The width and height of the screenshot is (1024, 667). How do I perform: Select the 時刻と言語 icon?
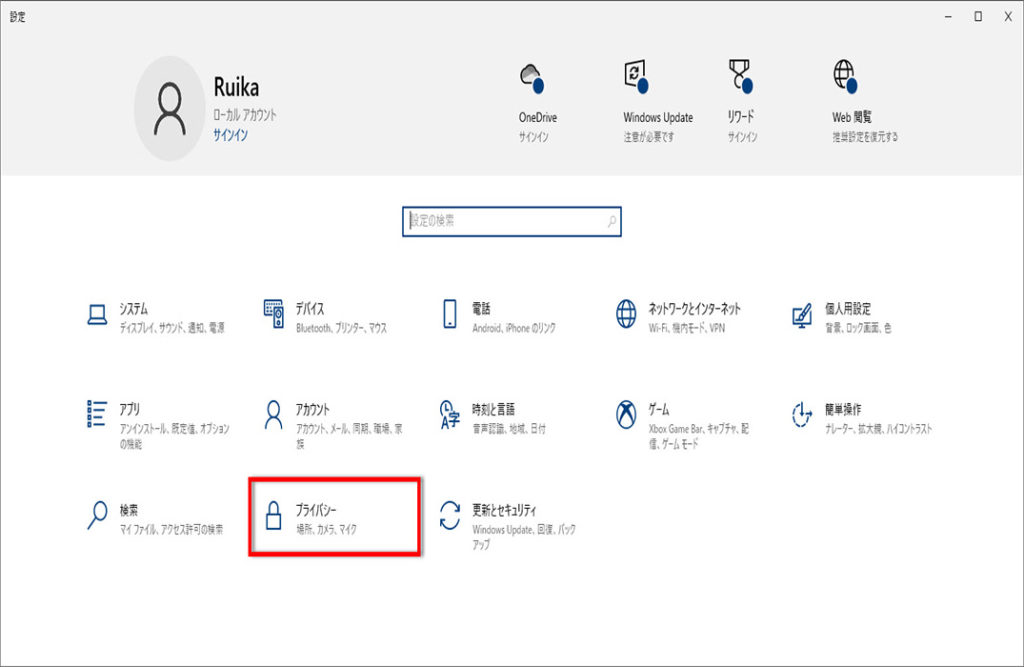tap(450, 414)
